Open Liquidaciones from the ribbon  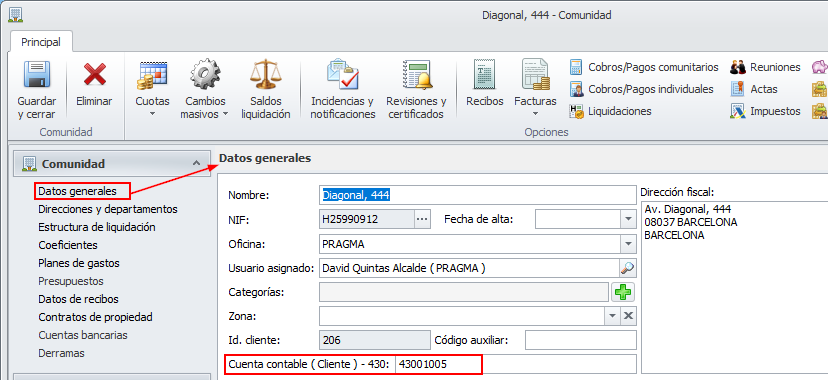pos(610,111)
